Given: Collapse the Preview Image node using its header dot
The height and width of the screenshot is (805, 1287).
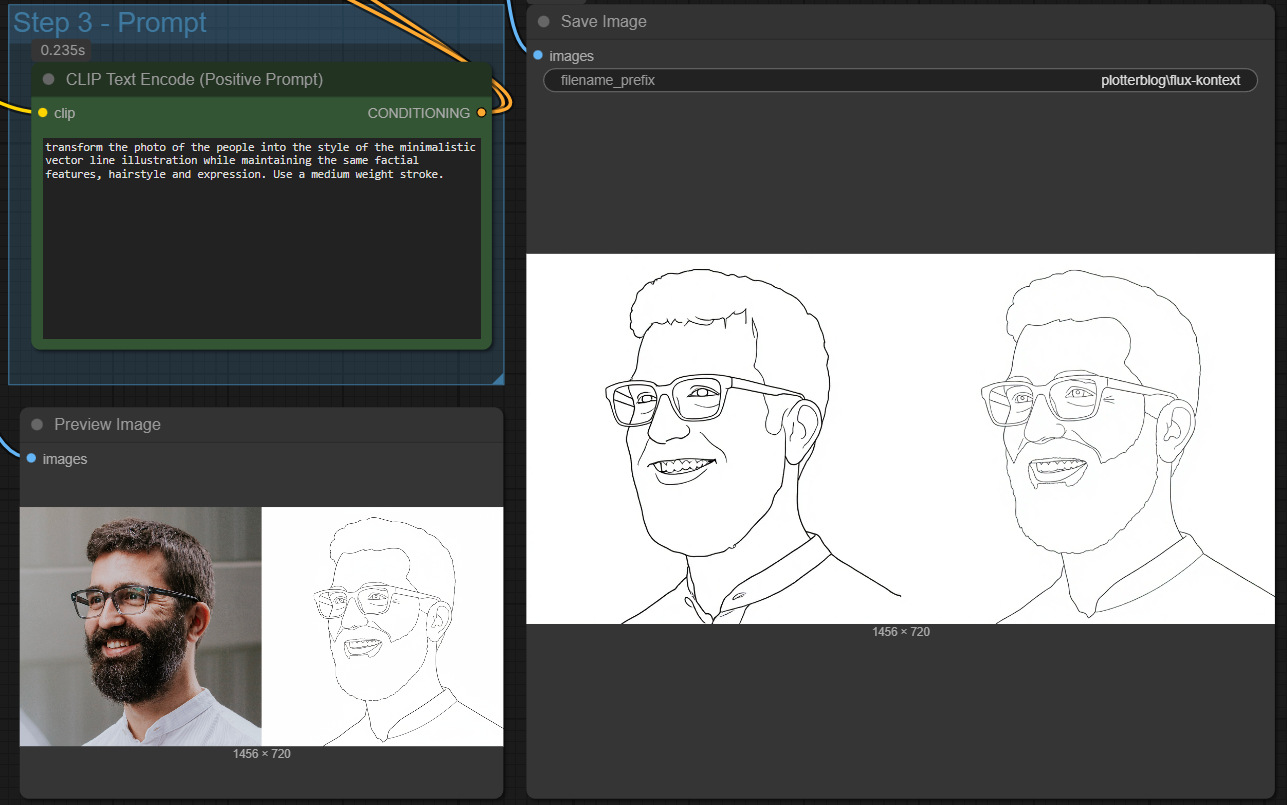Looking at the screenshot, I should click(x=37, y=424).
